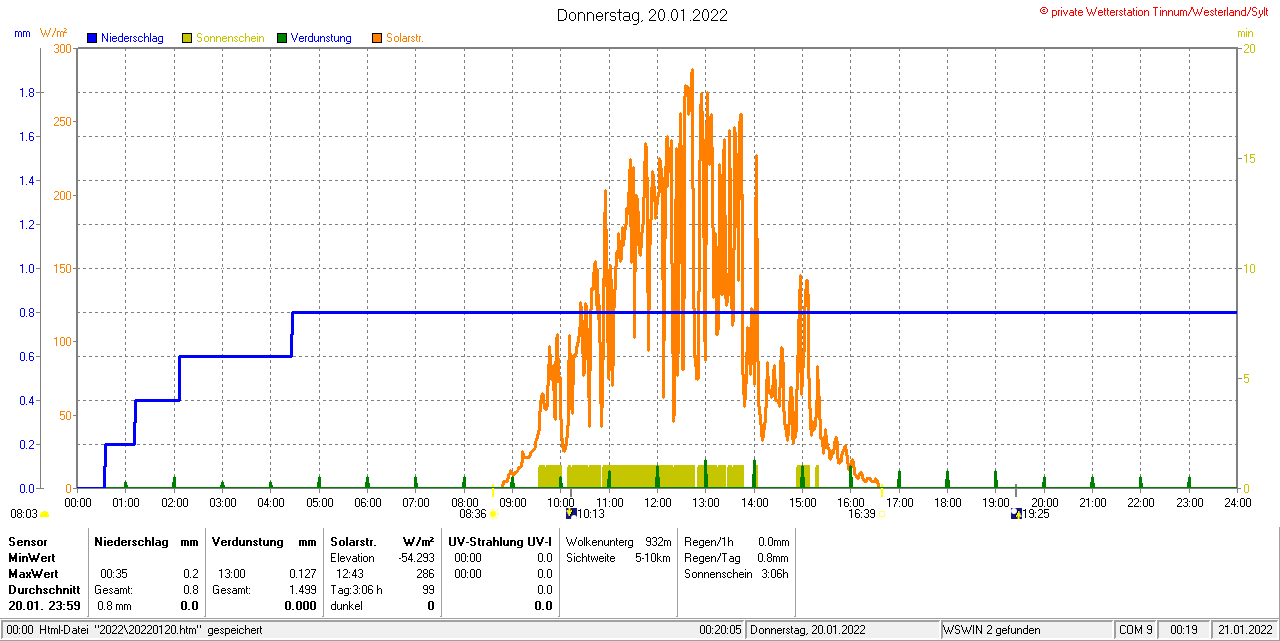
Task: Click the sunrise time 08:36 label
Action: [x=473, y=514]
